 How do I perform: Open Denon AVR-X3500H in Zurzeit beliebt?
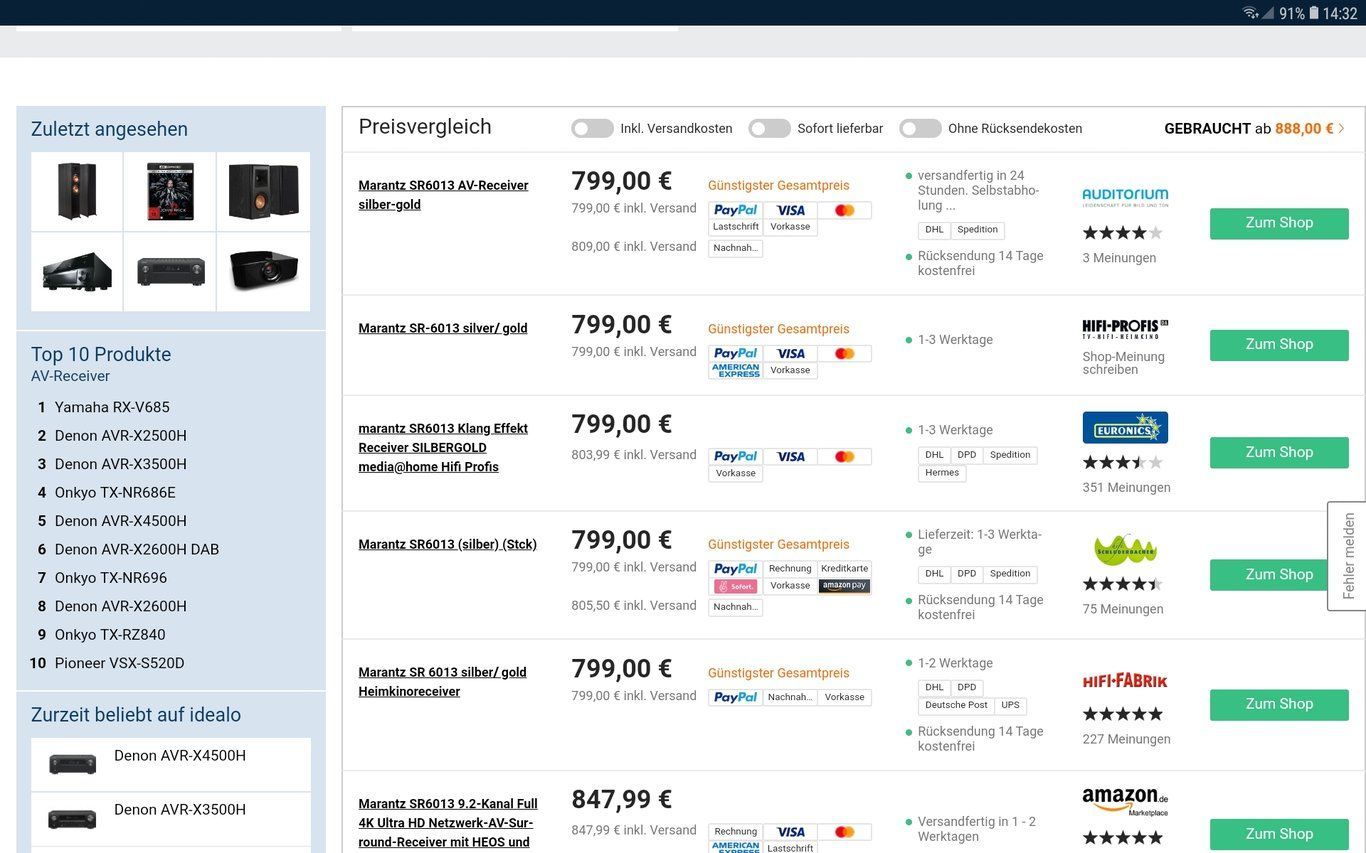[180, 810]
